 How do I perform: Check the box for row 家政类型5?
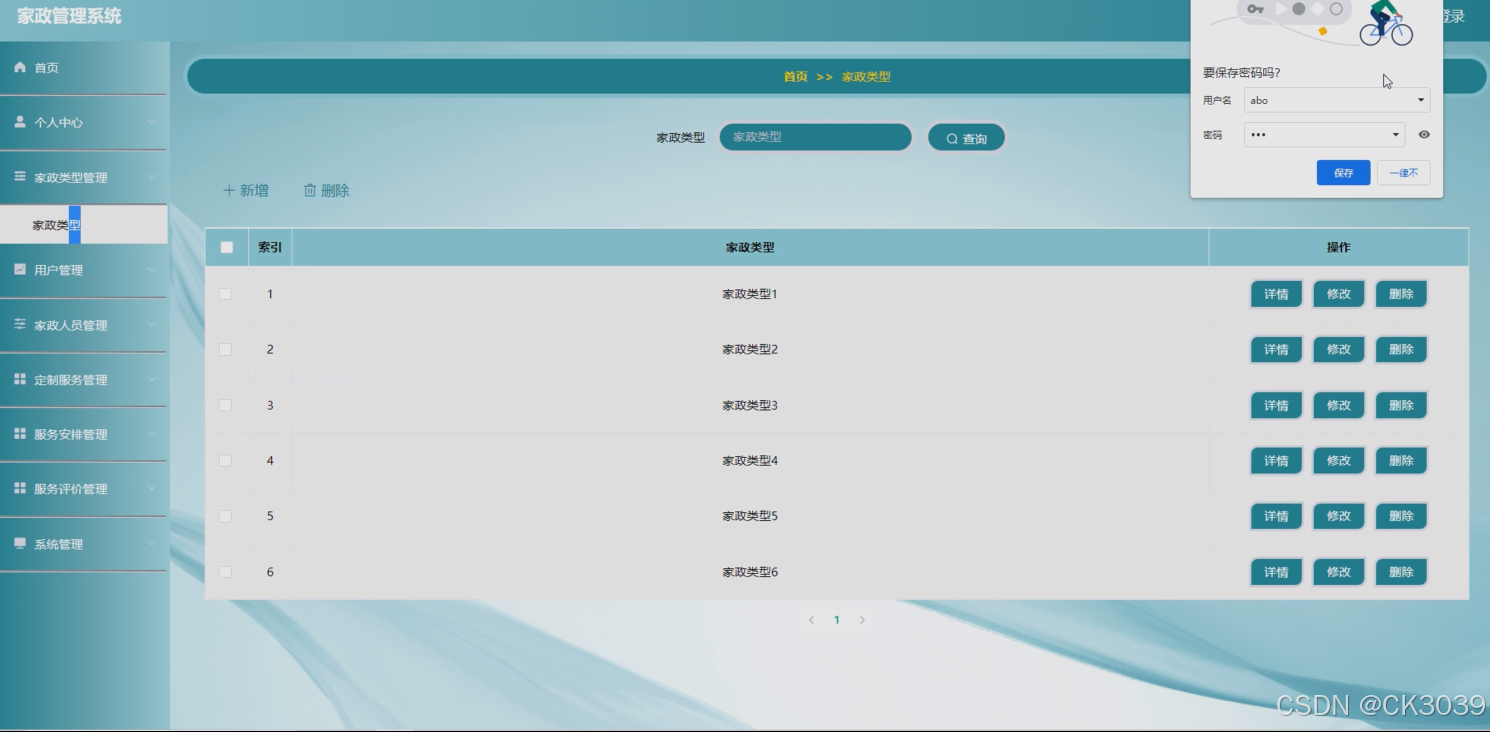[225, 516]
